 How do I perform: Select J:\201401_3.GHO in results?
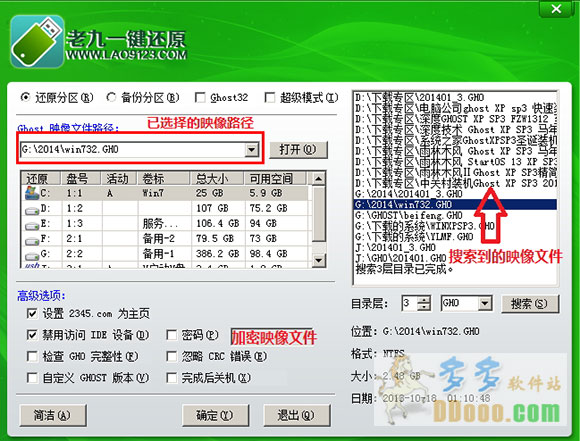(455, 248)
